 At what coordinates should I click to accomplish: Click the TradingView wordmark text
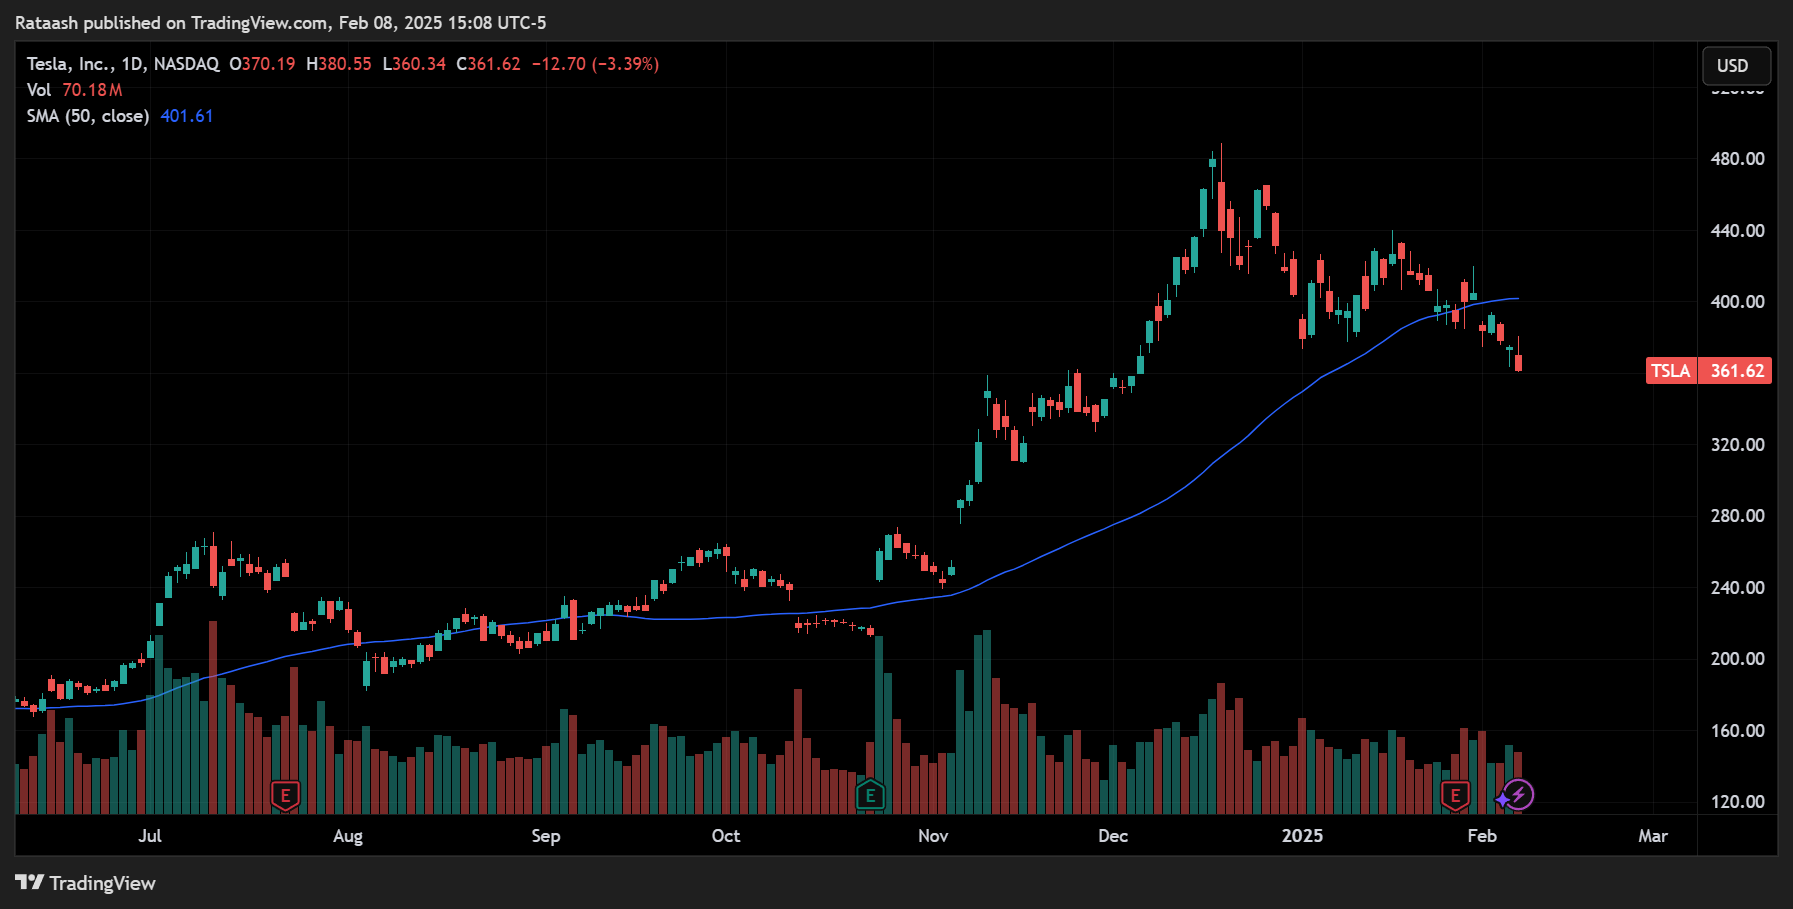pos(103,883)
